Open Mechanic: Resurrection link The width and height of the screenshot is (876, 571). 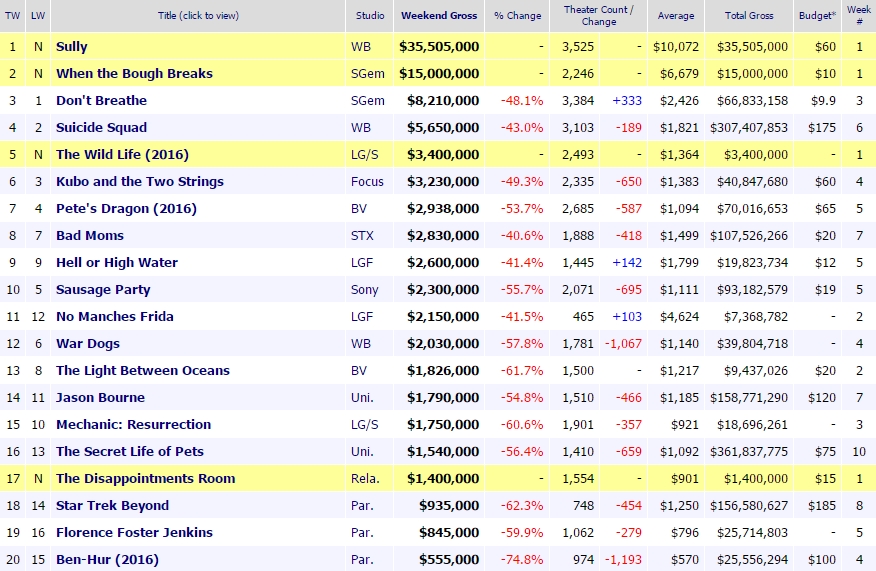[x=134, y=425]
